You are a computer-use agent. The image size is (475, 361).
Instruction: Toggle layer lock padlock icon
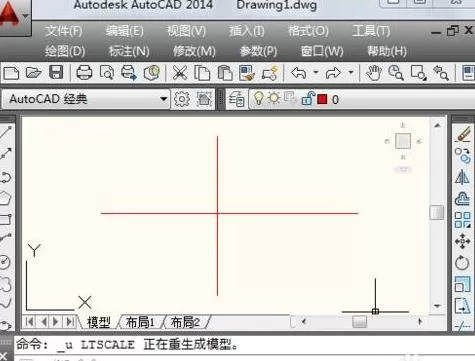pos(307,99)
